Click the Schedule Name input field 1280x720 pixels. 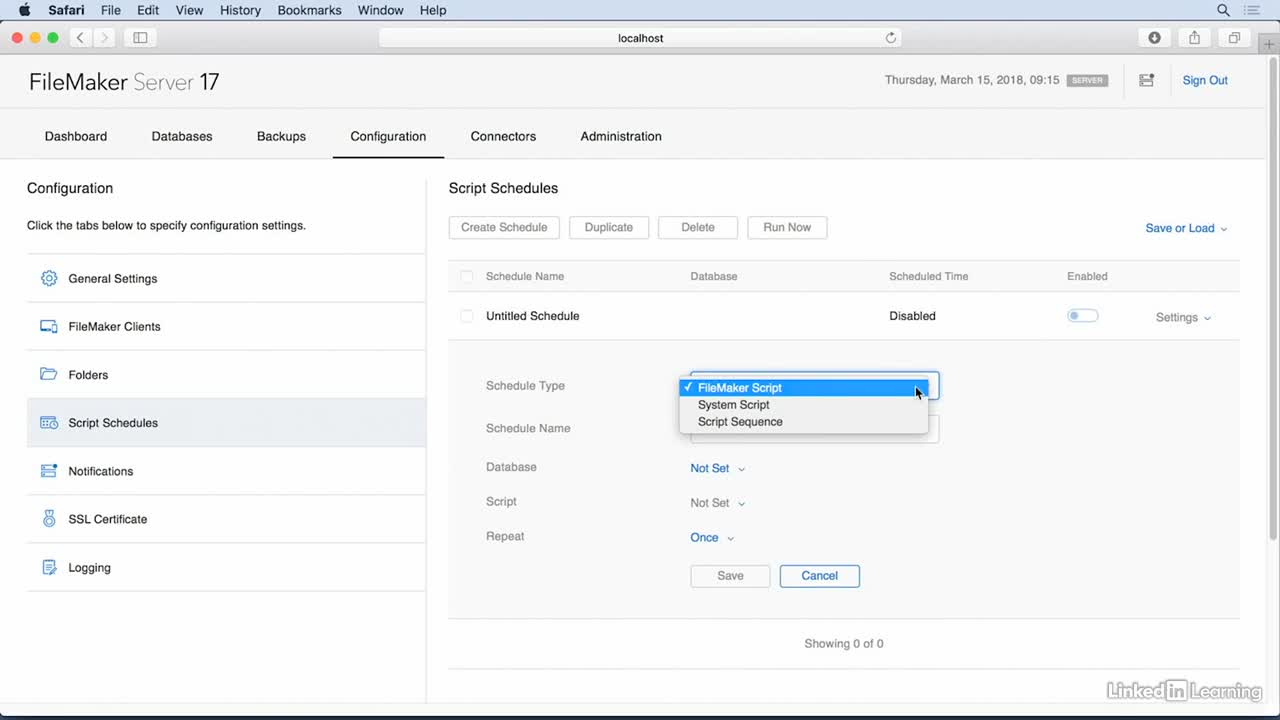click(x=814, y=429)
